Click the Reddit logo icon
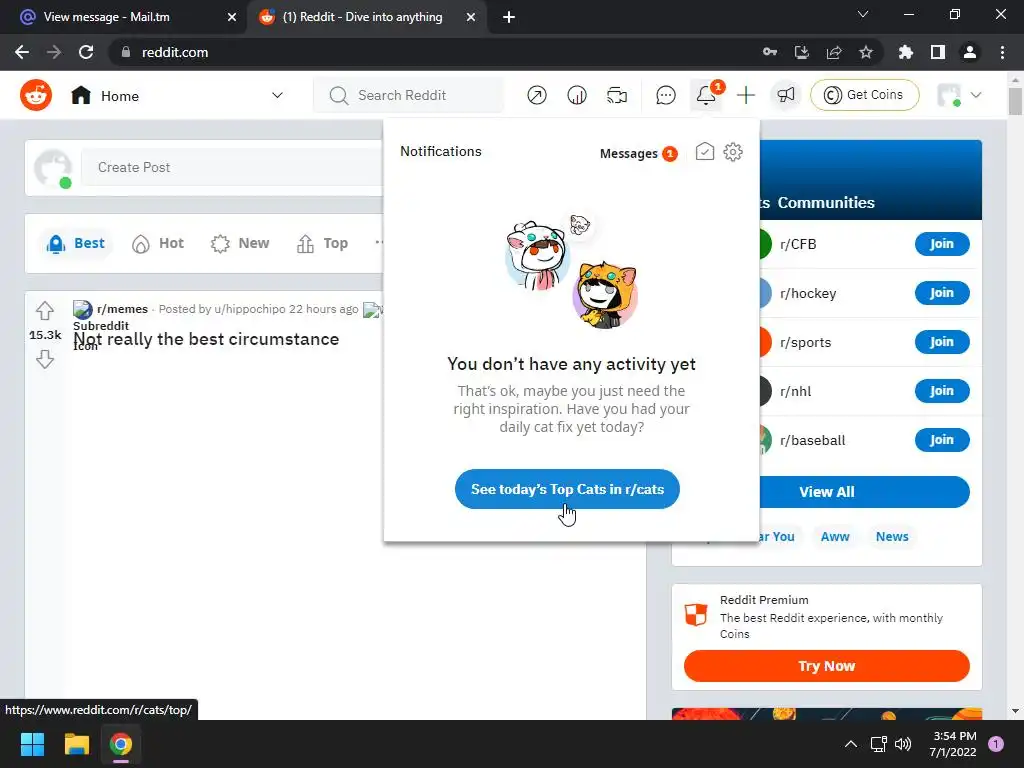 tap(36, 95)
